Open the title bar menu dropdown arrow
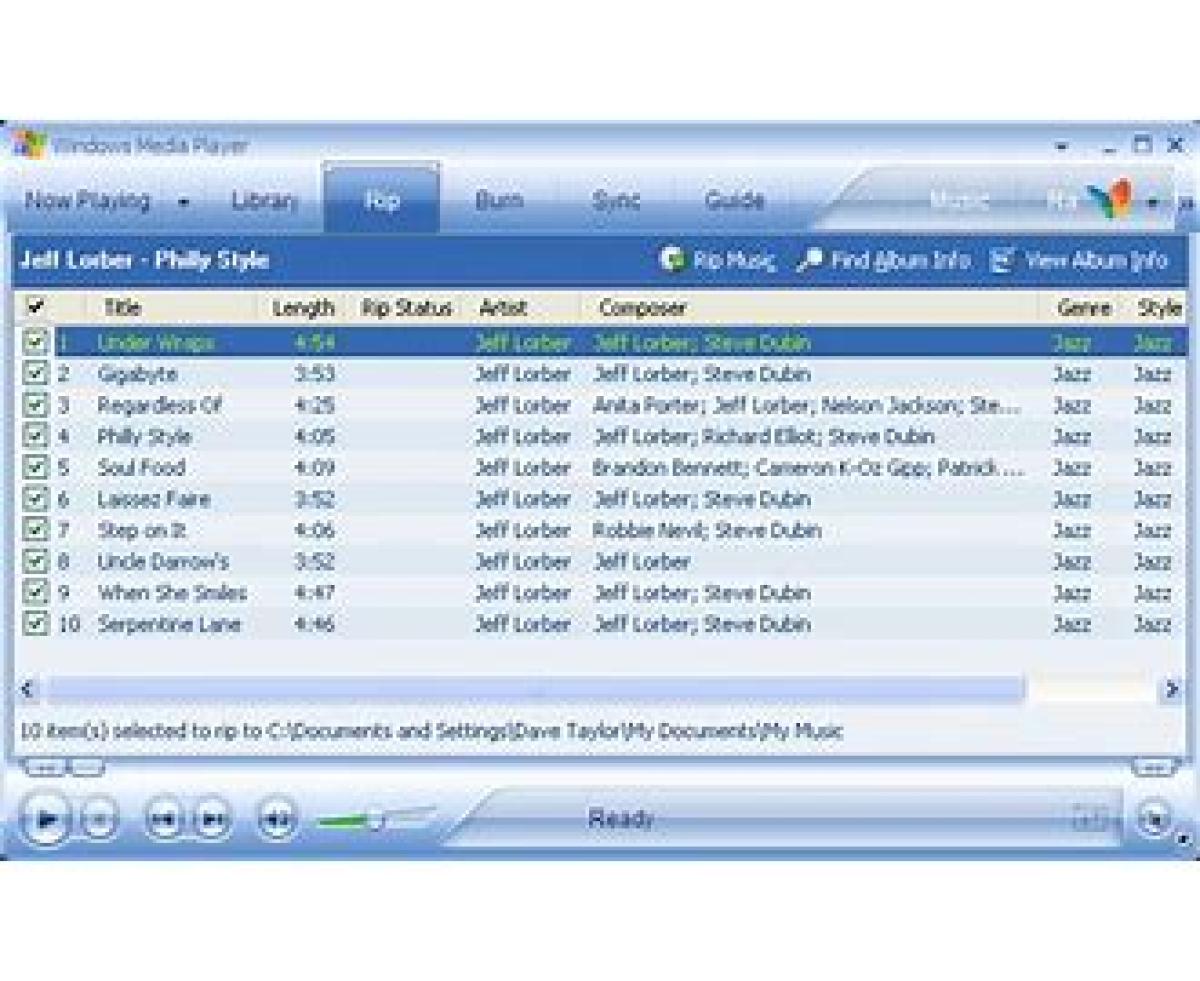The width and height of the screenshot is (1200, 981). coord(1061,147)
